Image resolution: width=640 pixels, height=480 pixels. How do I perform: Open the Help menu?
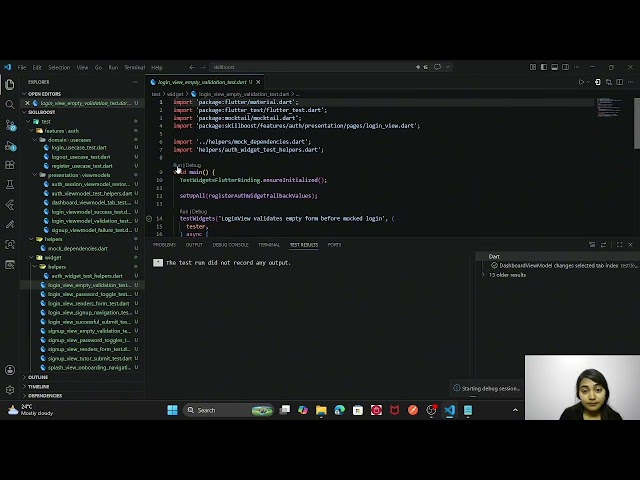(x=157, y=67)
